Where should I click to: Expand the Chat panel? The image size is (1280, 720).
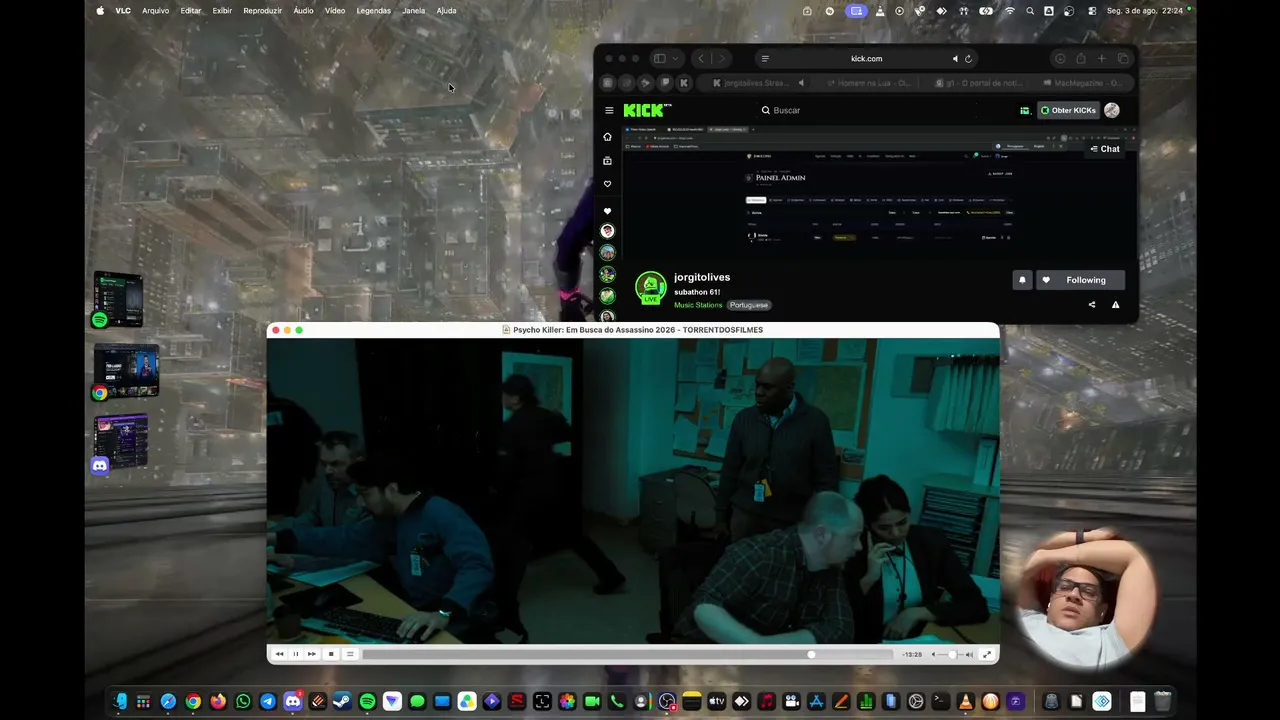[x=1105, y=149]
